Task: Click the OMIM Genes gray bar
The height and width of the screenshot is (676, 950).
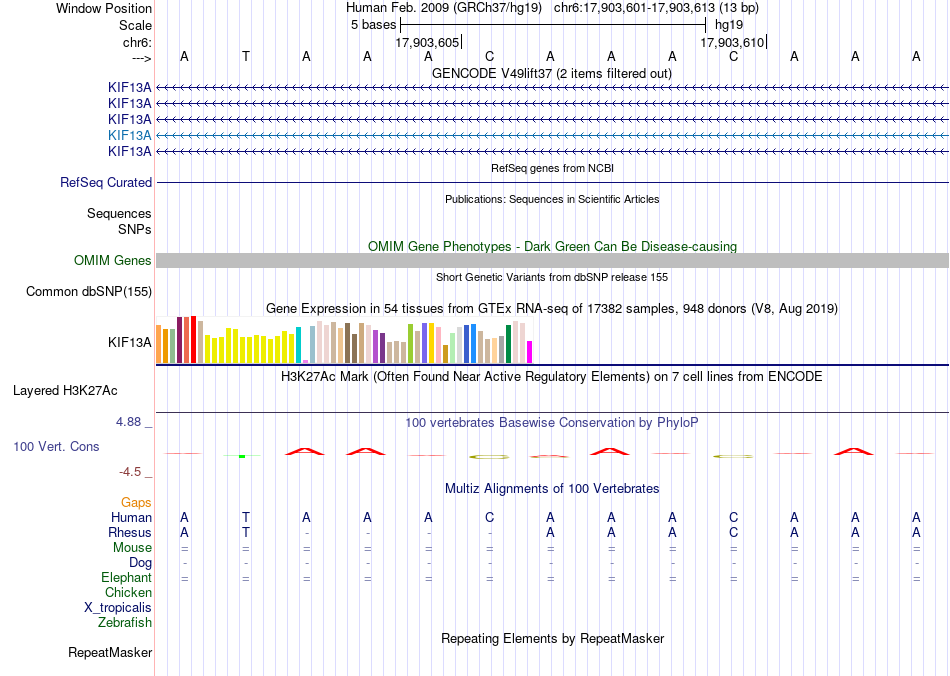Action: tap(552, 260)
